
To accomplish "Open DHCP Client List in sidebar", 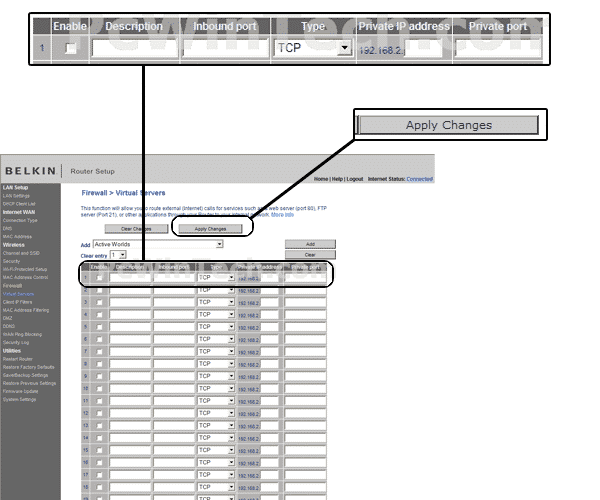I will (x=19, y=204).
